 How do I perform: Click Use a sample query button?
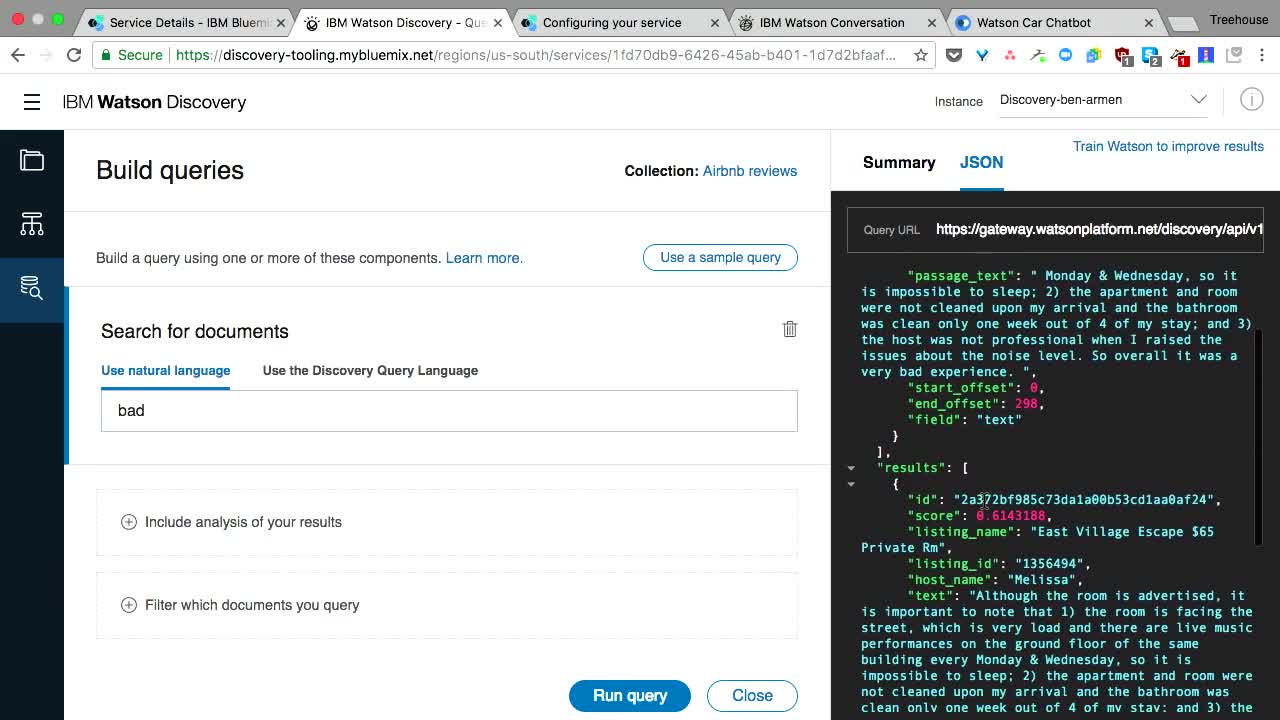click(x=720, y=257)
